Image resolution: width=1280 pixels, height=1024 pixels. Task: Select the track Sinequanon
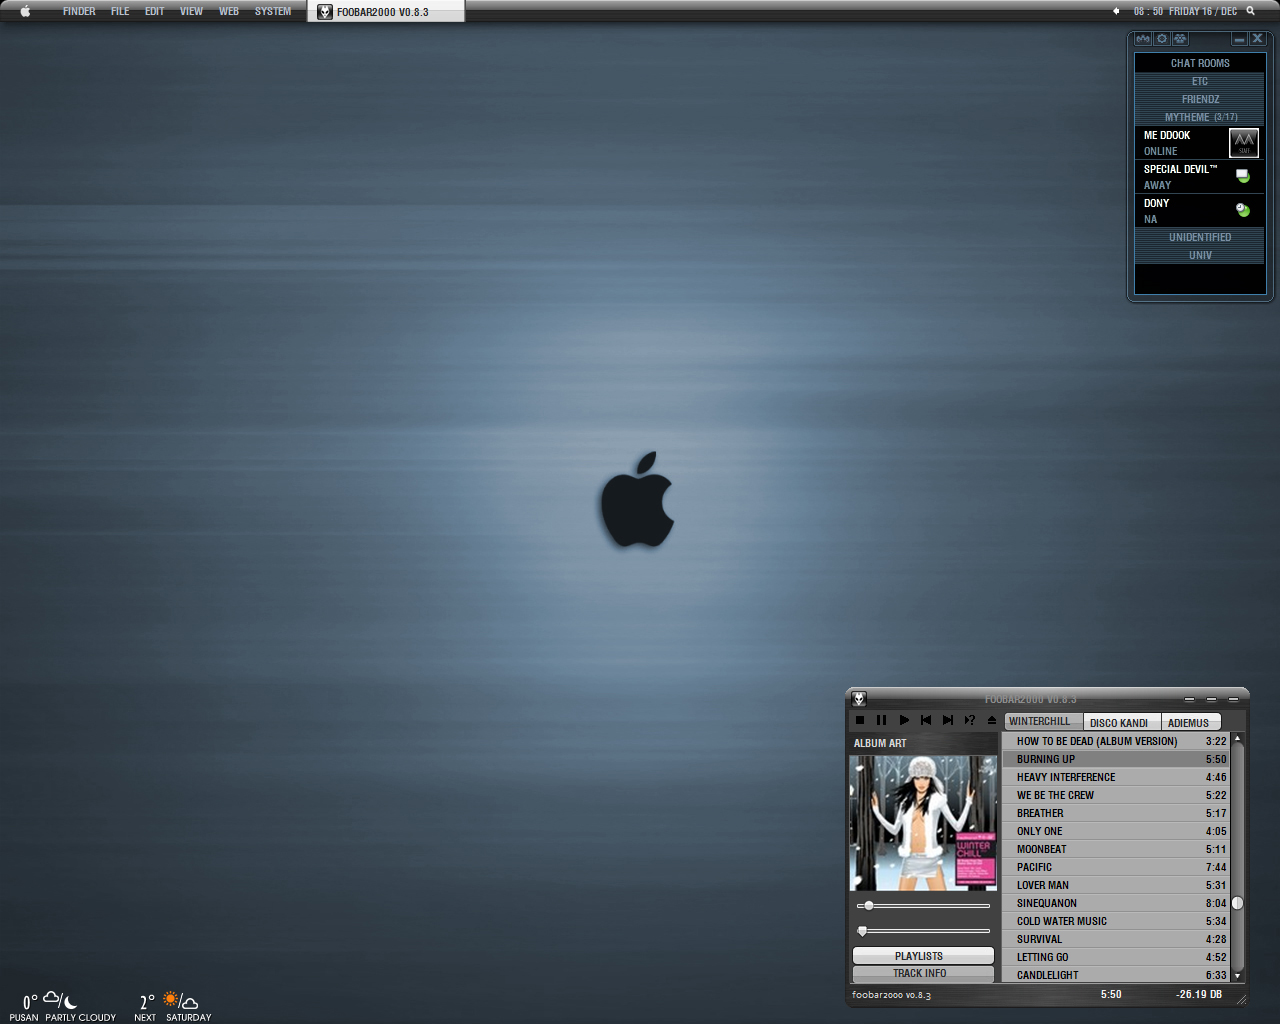click(x=1116, y=903)
